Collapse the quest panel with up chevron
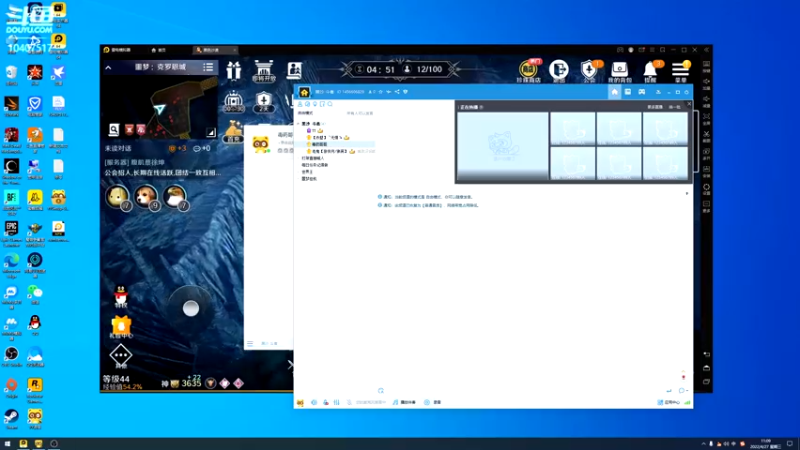 (x=108, y=67)
